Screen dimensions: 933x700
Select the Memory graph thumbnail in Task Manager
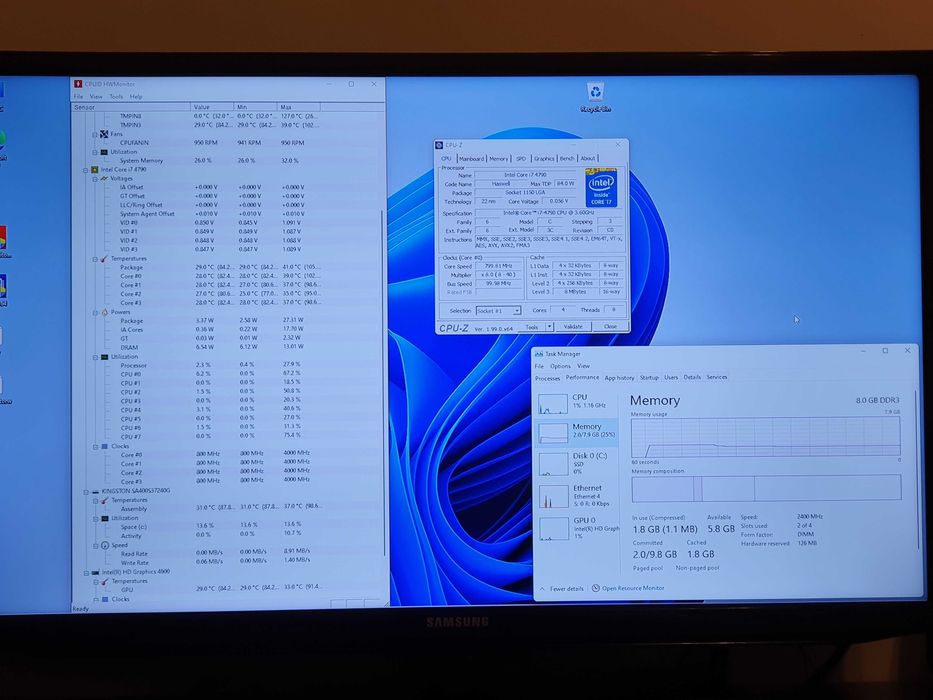click(553, 433)
